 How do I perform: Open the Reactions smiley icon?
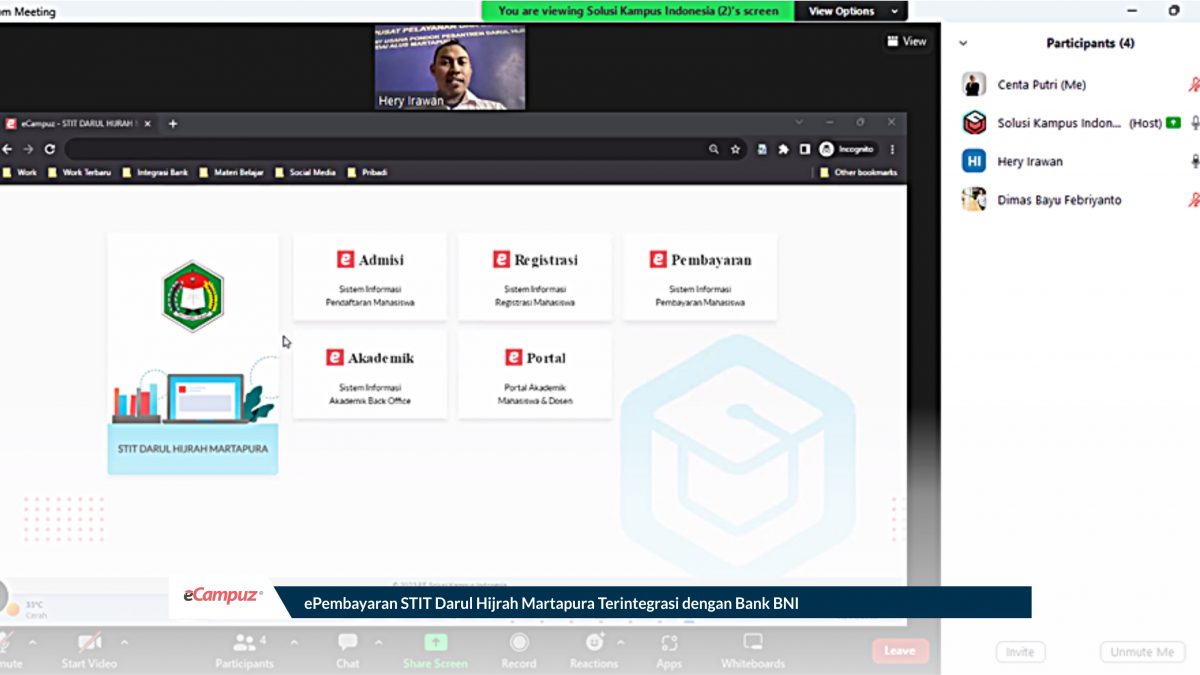[595, 642]
